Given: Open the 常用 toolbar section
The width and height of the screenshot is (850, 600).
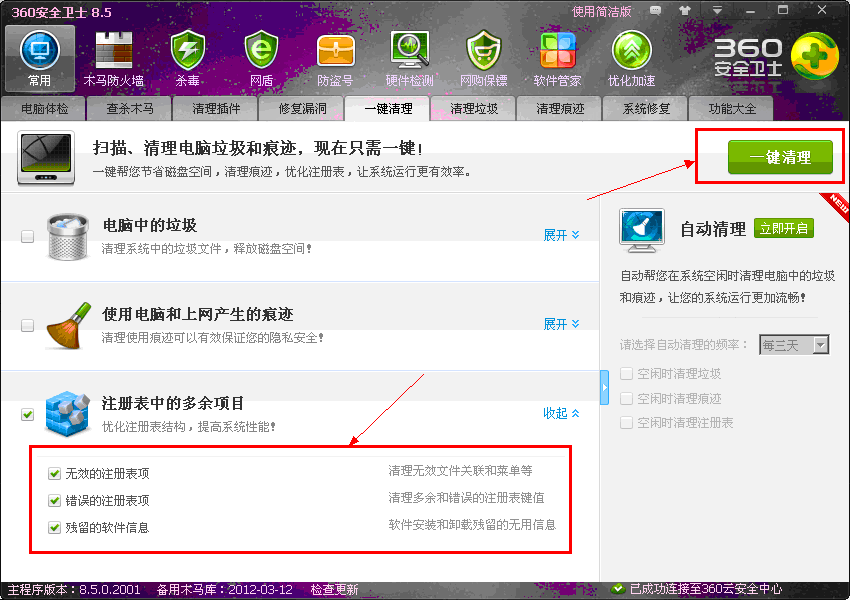Looking at the screenshot, I should point(40,59).
